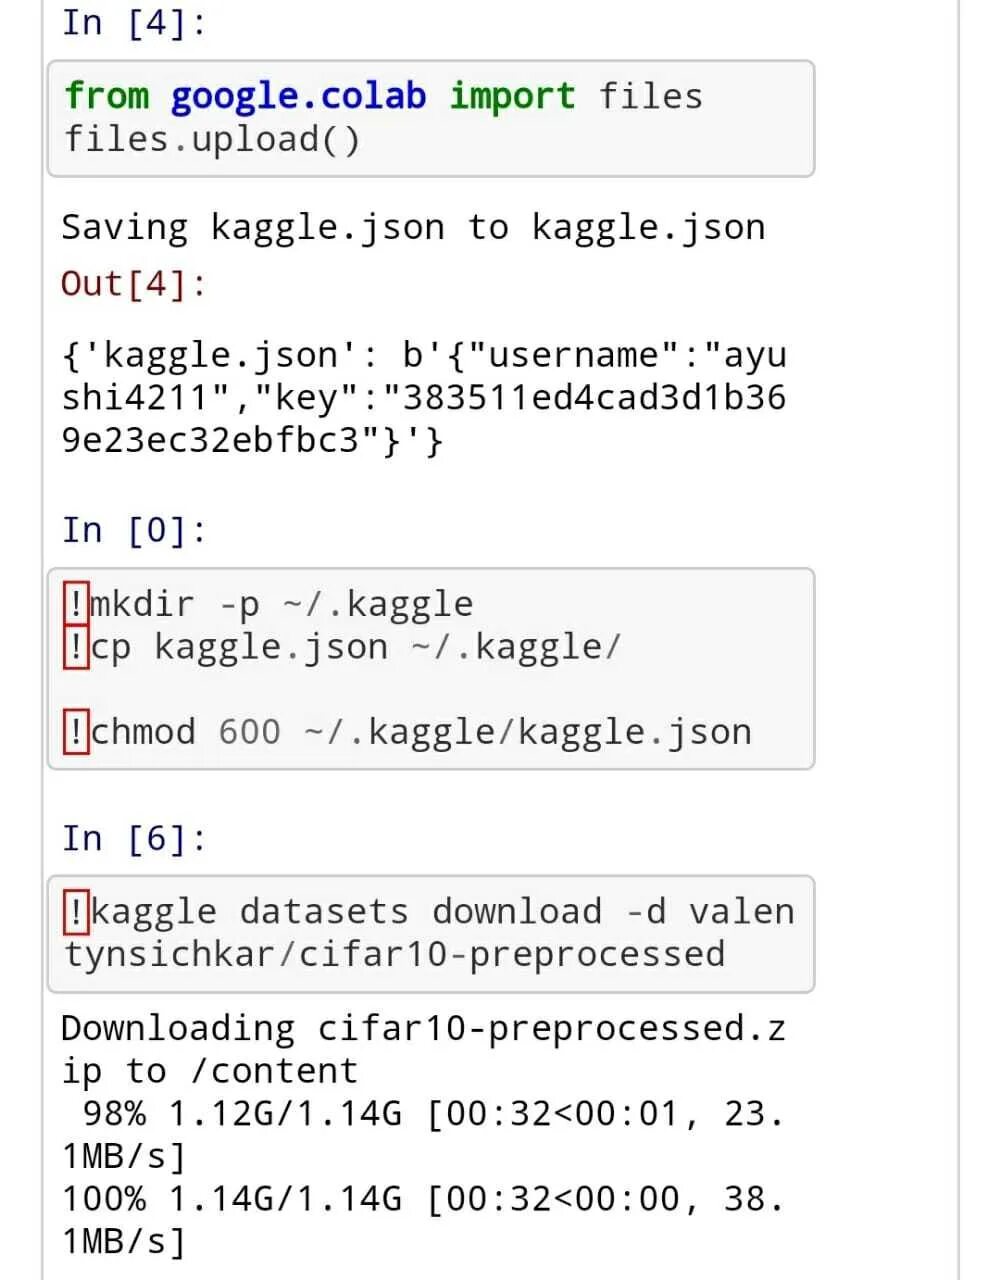Click the 100% download progress line
Image resolution: width=1000 pixels, height=1280 pixels.
tap(420, 1198)
